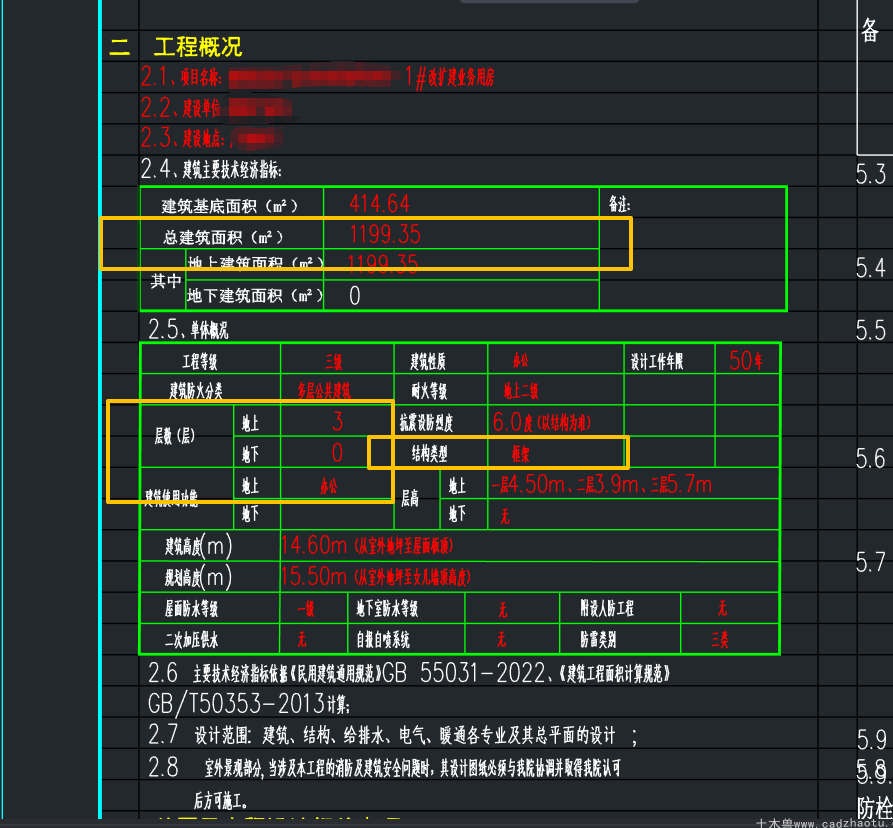Click the 规划高度(m) label cell
893x828 pixels.
(211, 577)
